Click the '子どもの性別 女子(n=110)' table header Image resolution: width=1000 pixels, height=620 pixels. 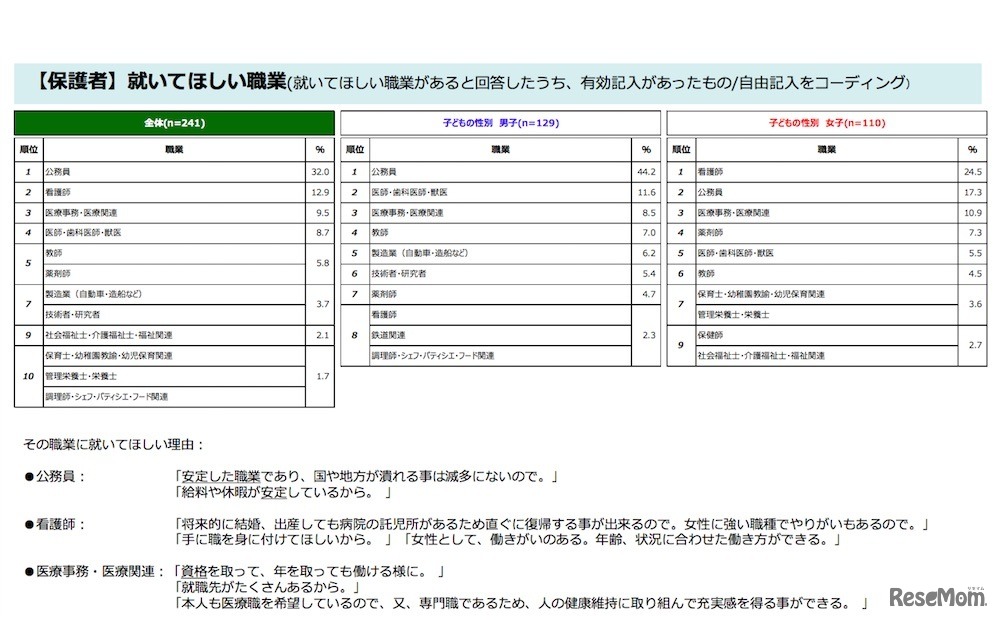(827, 123)
